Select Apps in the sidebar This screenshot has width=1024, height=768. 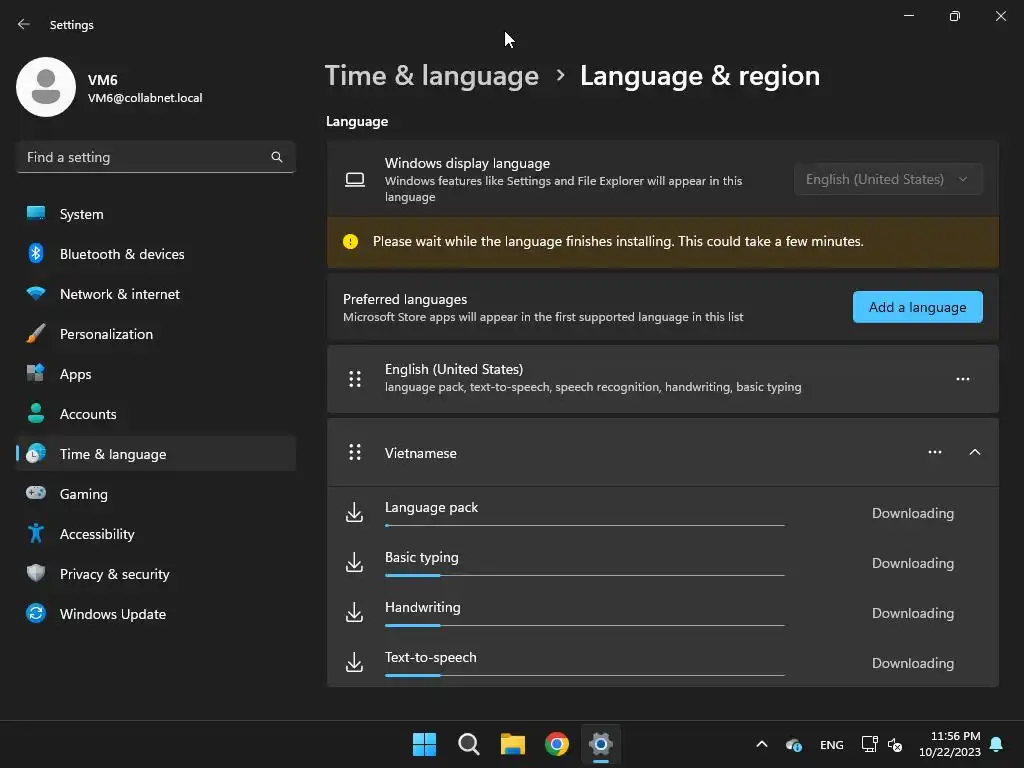tap(155, 374)
